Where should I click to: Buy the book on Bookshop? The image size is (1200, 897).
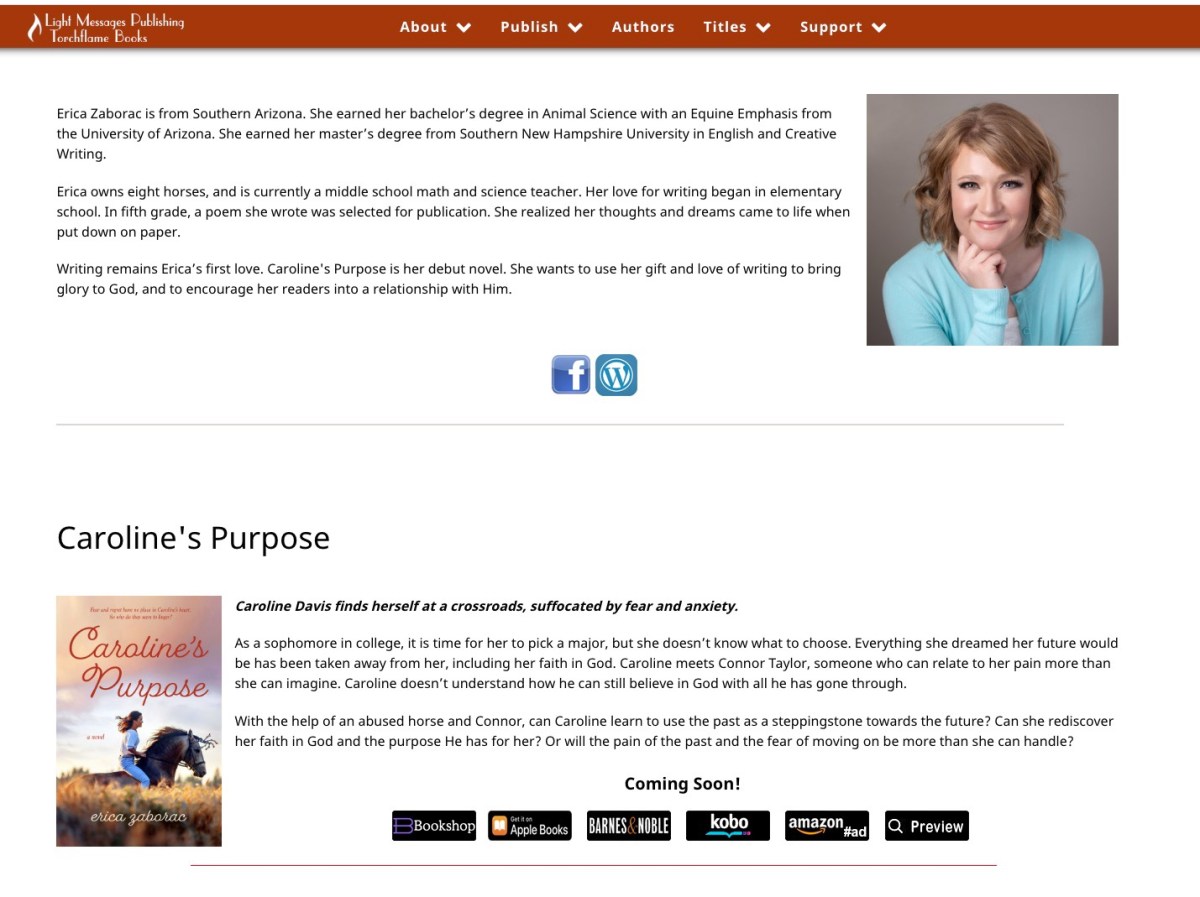[x=434, y=826]
